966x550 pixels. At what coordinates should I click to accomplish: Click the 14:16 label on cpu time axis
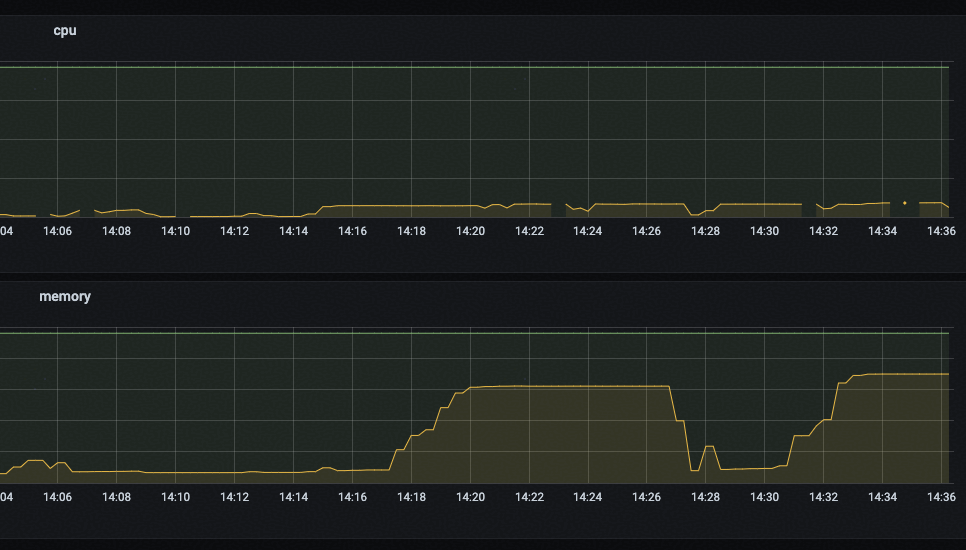(x=352, y=231)
